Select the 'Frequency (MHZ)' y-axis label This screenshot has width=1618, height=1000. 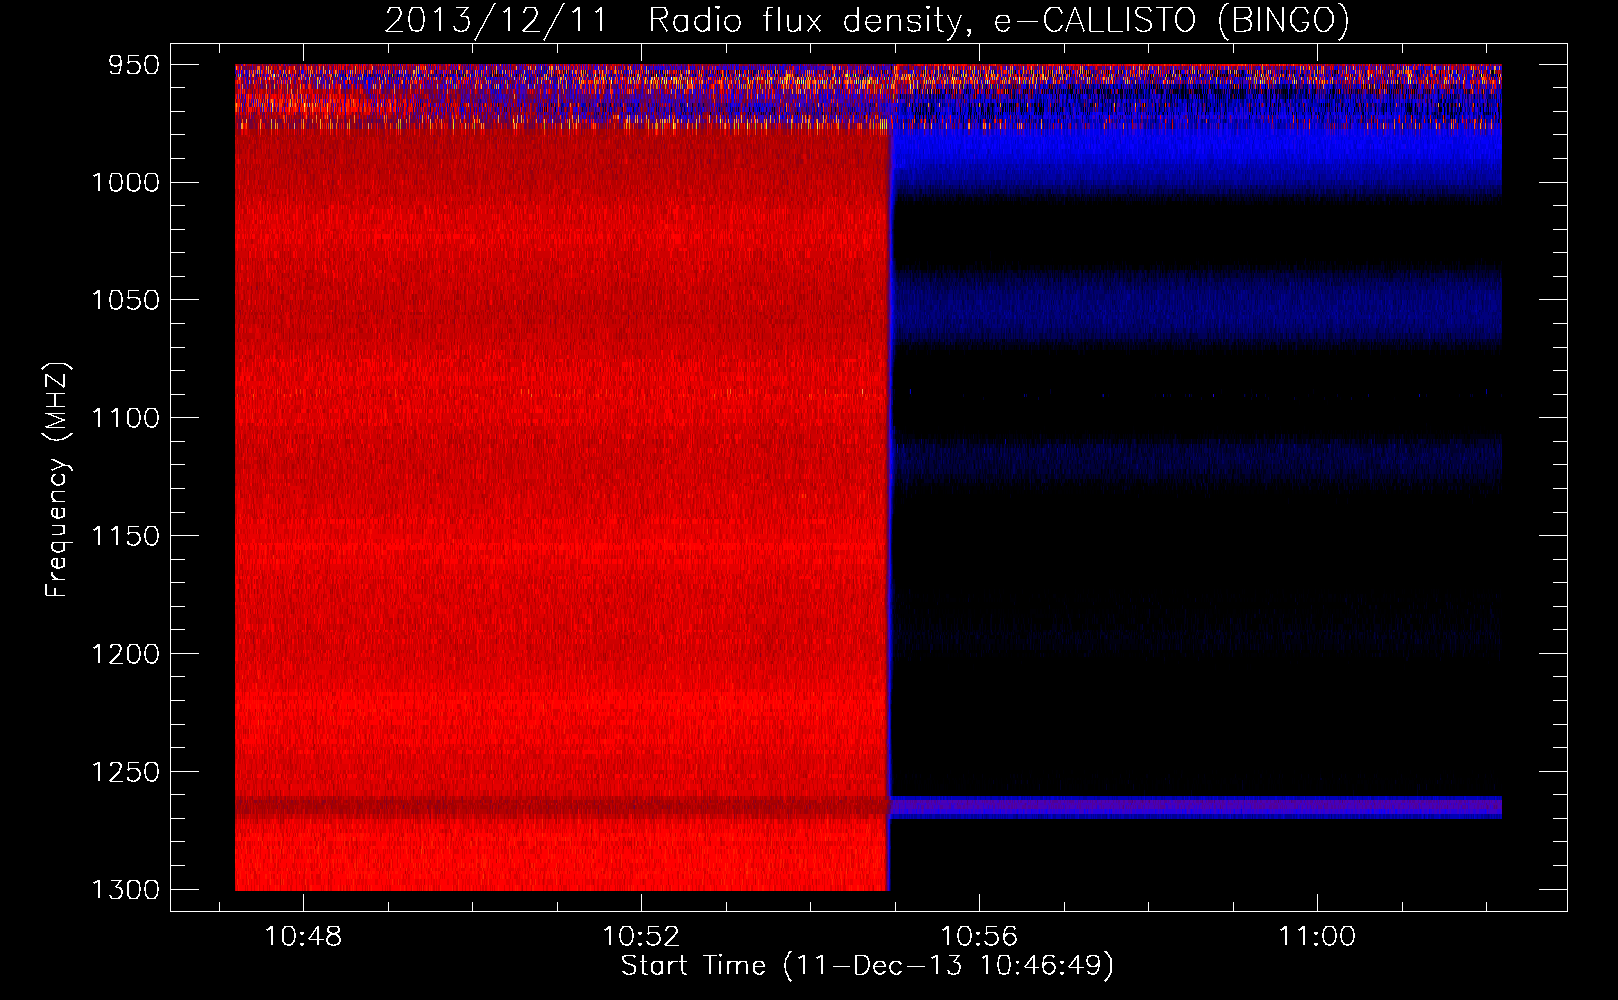[x=57, y=480]
